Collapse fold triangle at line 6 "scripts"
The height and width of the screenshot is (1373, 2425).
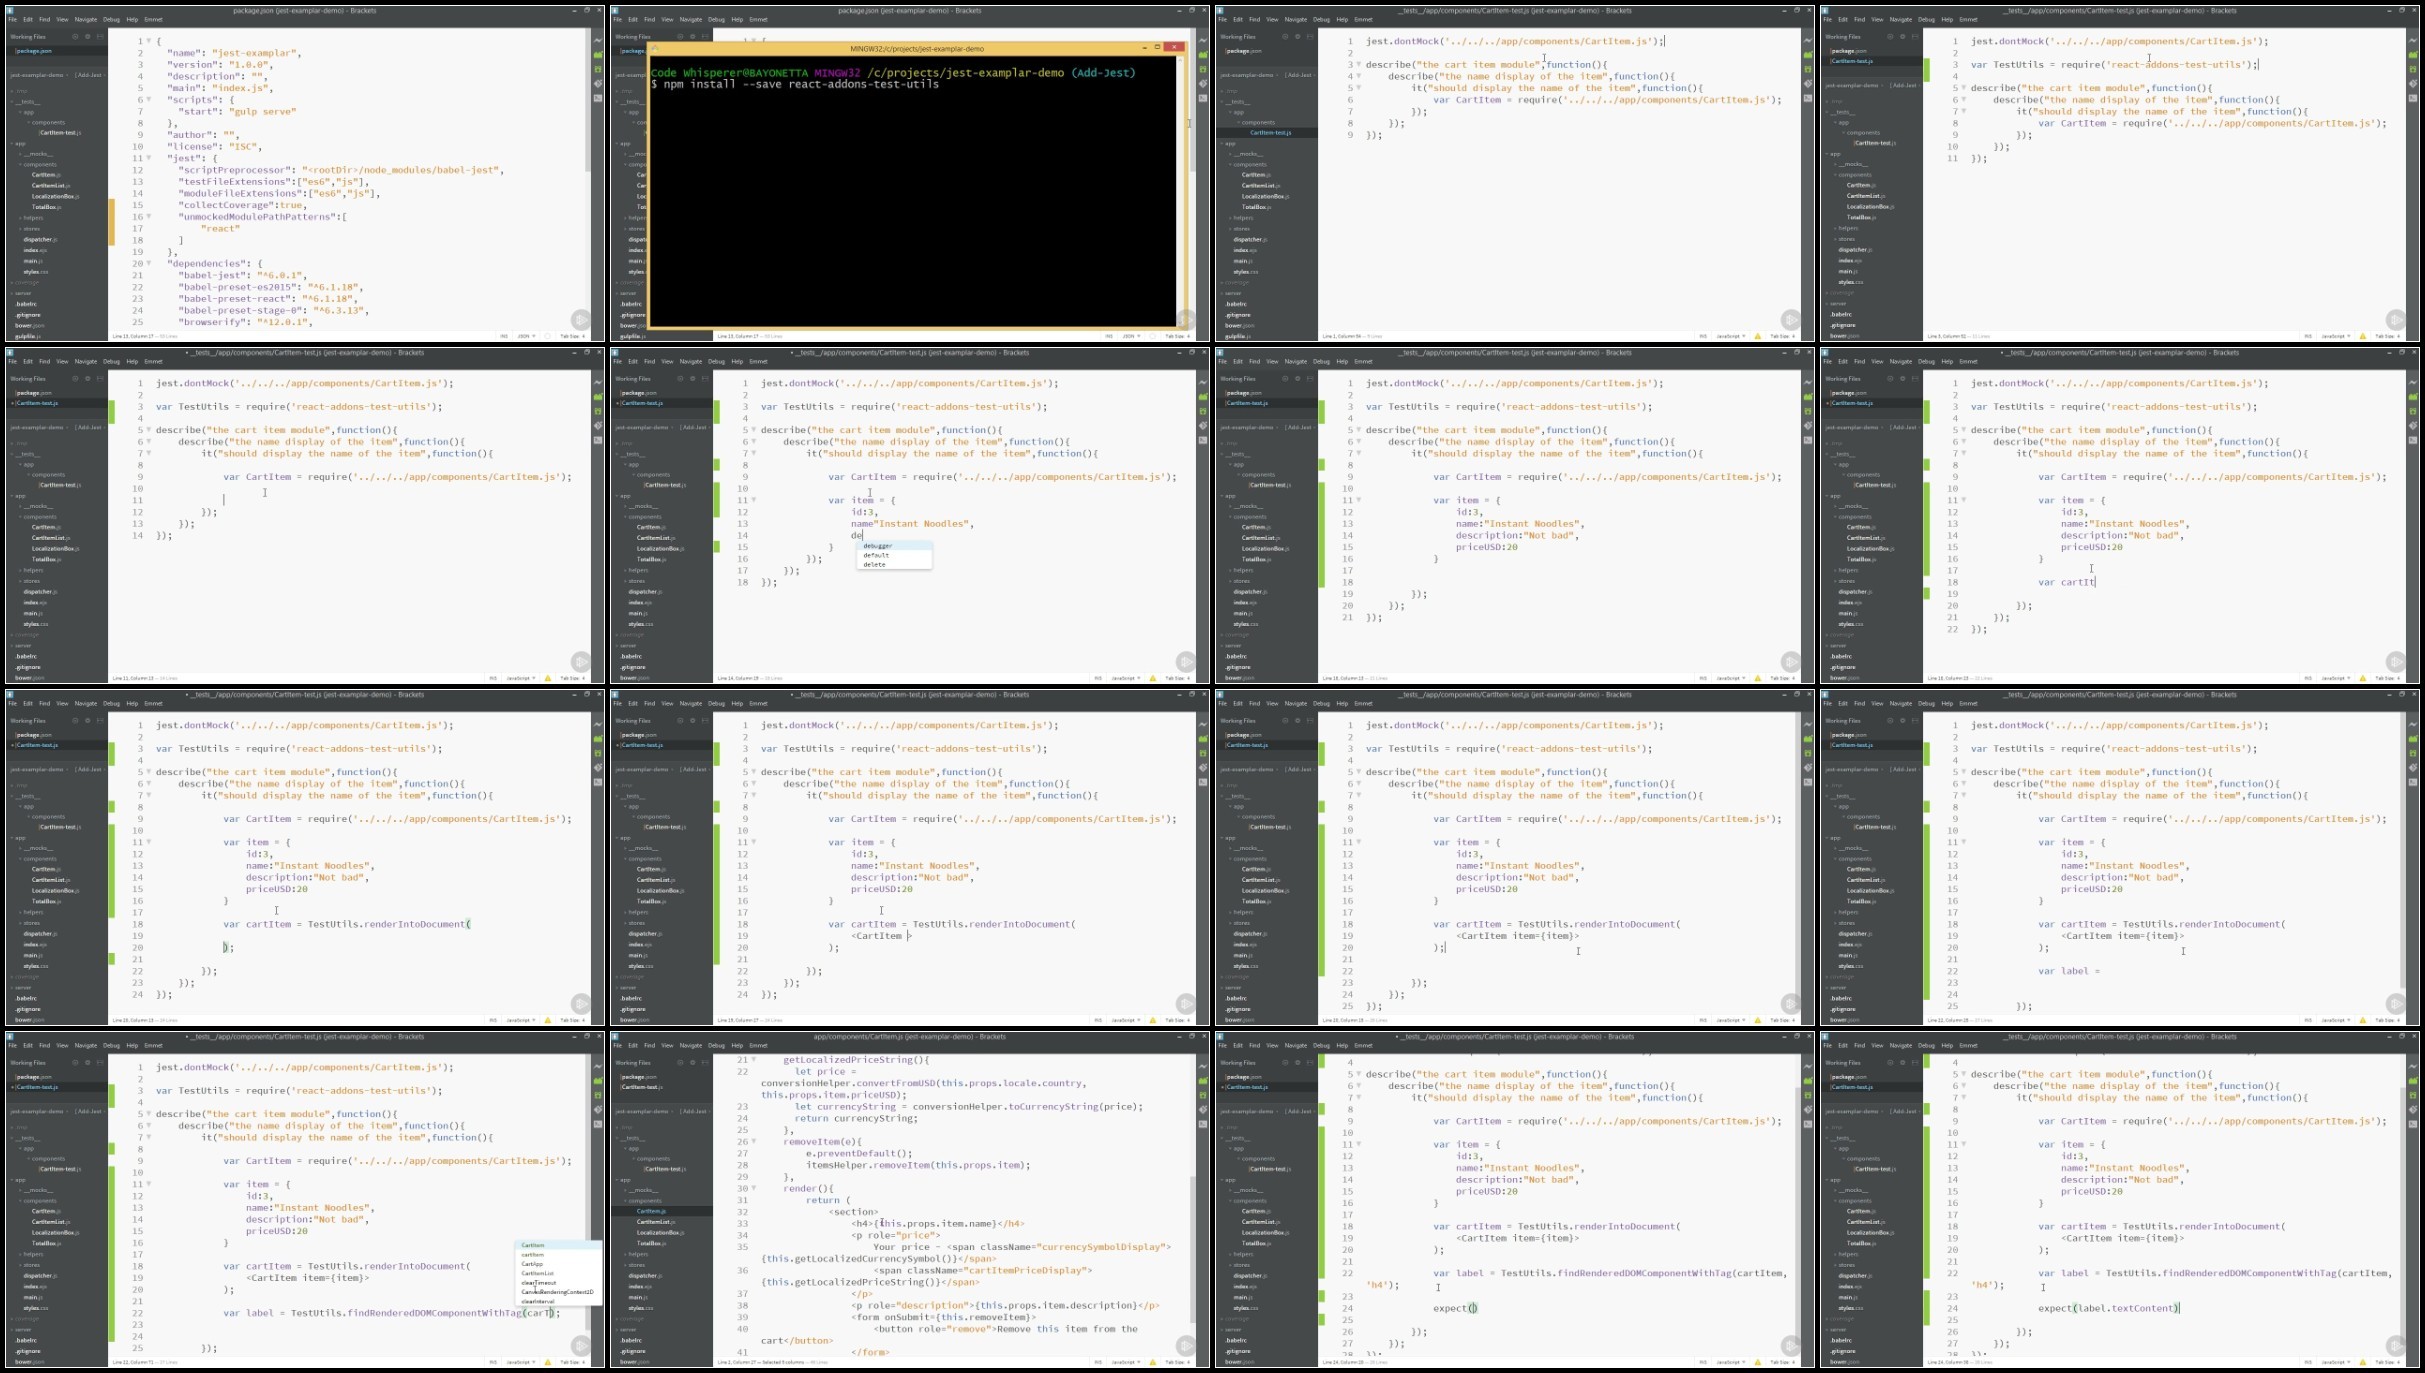[149, 99]
